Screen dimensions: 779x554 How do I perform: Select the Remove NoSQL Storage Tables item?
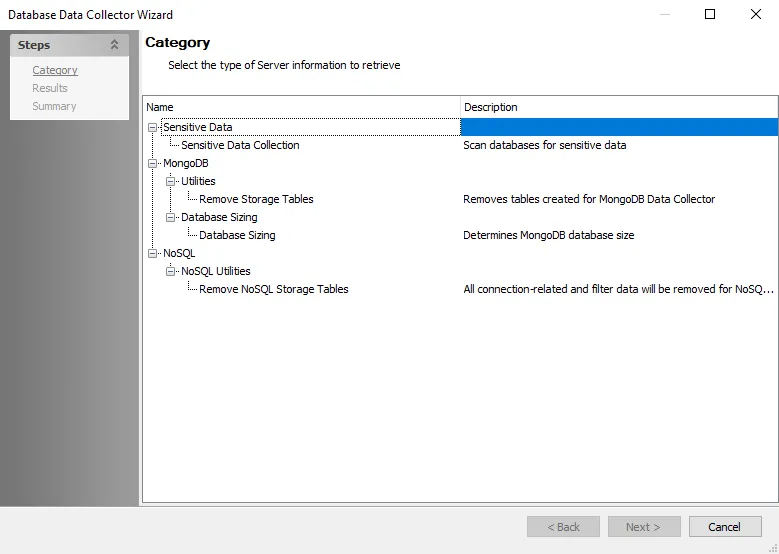coord(274,289)
